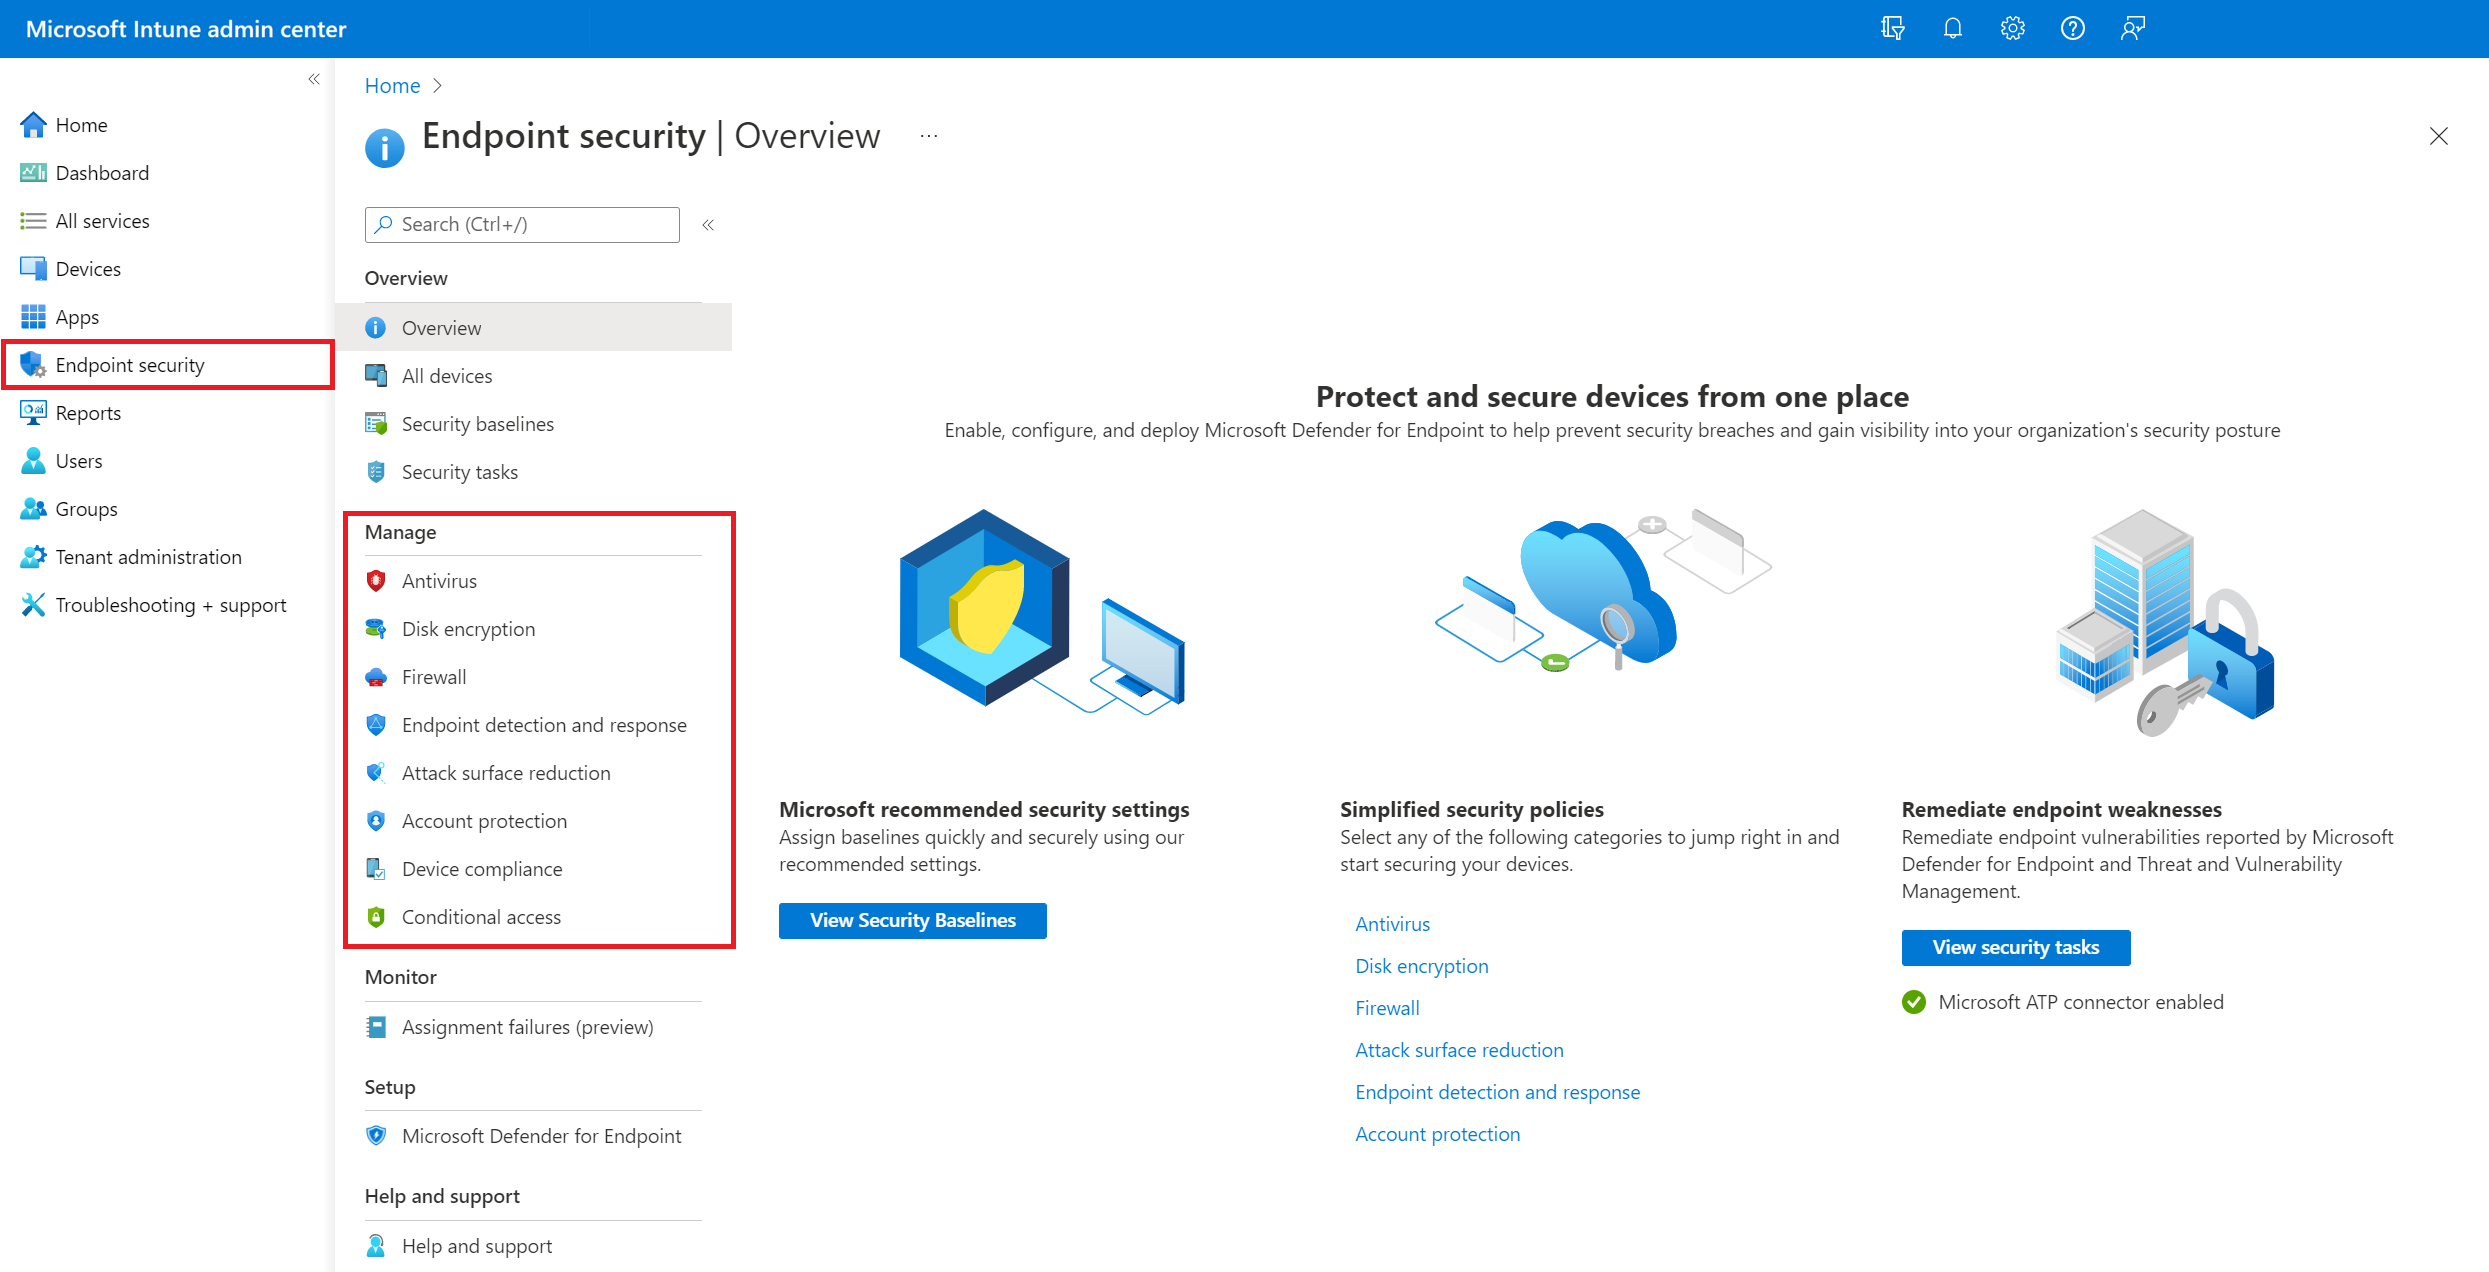
Task: Expand the All devices menu option
Action: coord(448,375)
